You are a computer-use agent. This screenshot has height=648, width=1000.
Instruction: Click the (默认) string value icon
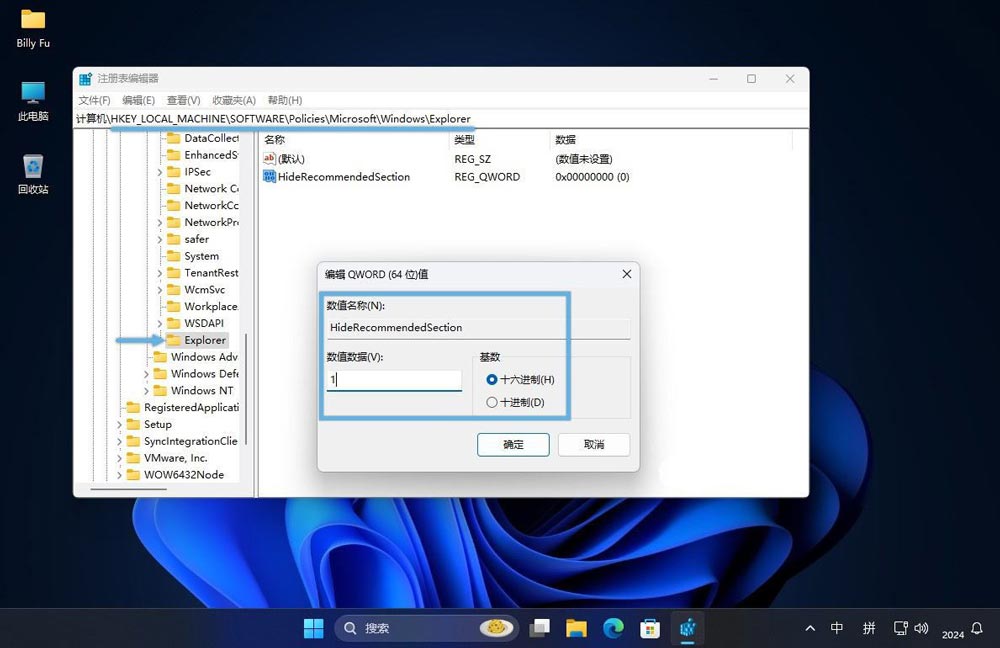coord(269,159)
